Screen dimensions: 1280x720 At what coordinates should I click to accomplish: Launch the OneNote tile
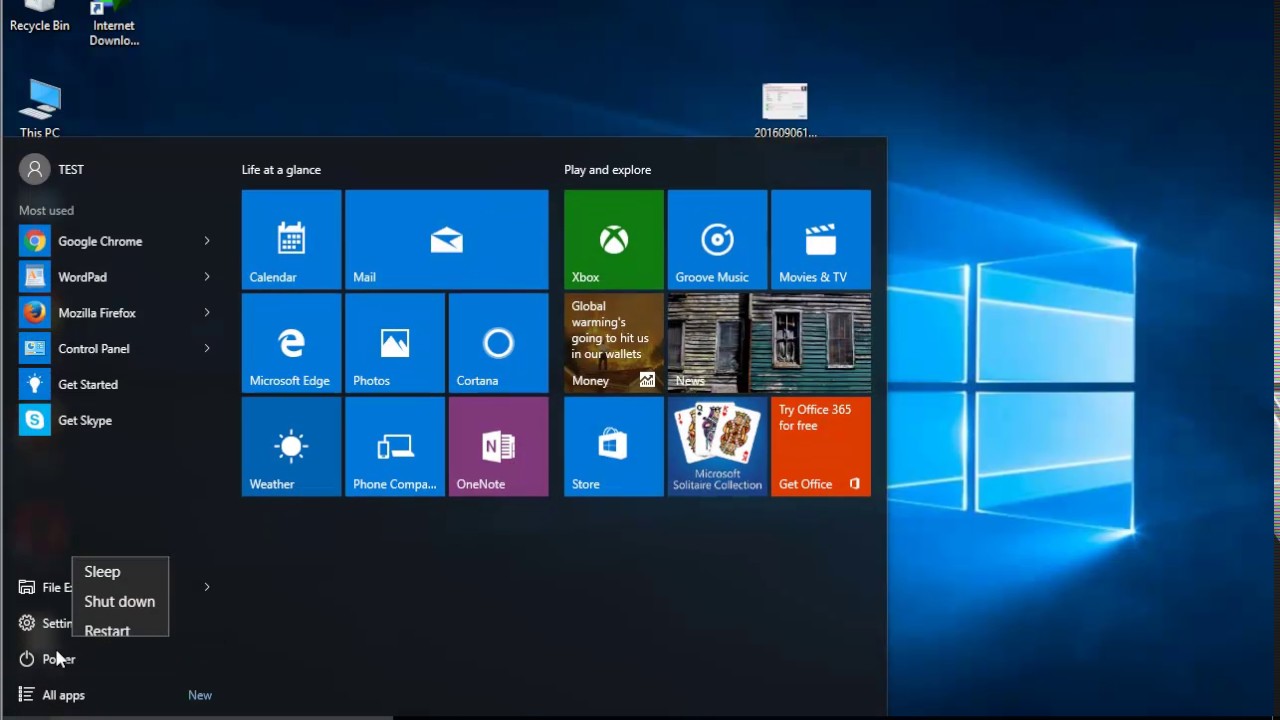tap(498, 447)
